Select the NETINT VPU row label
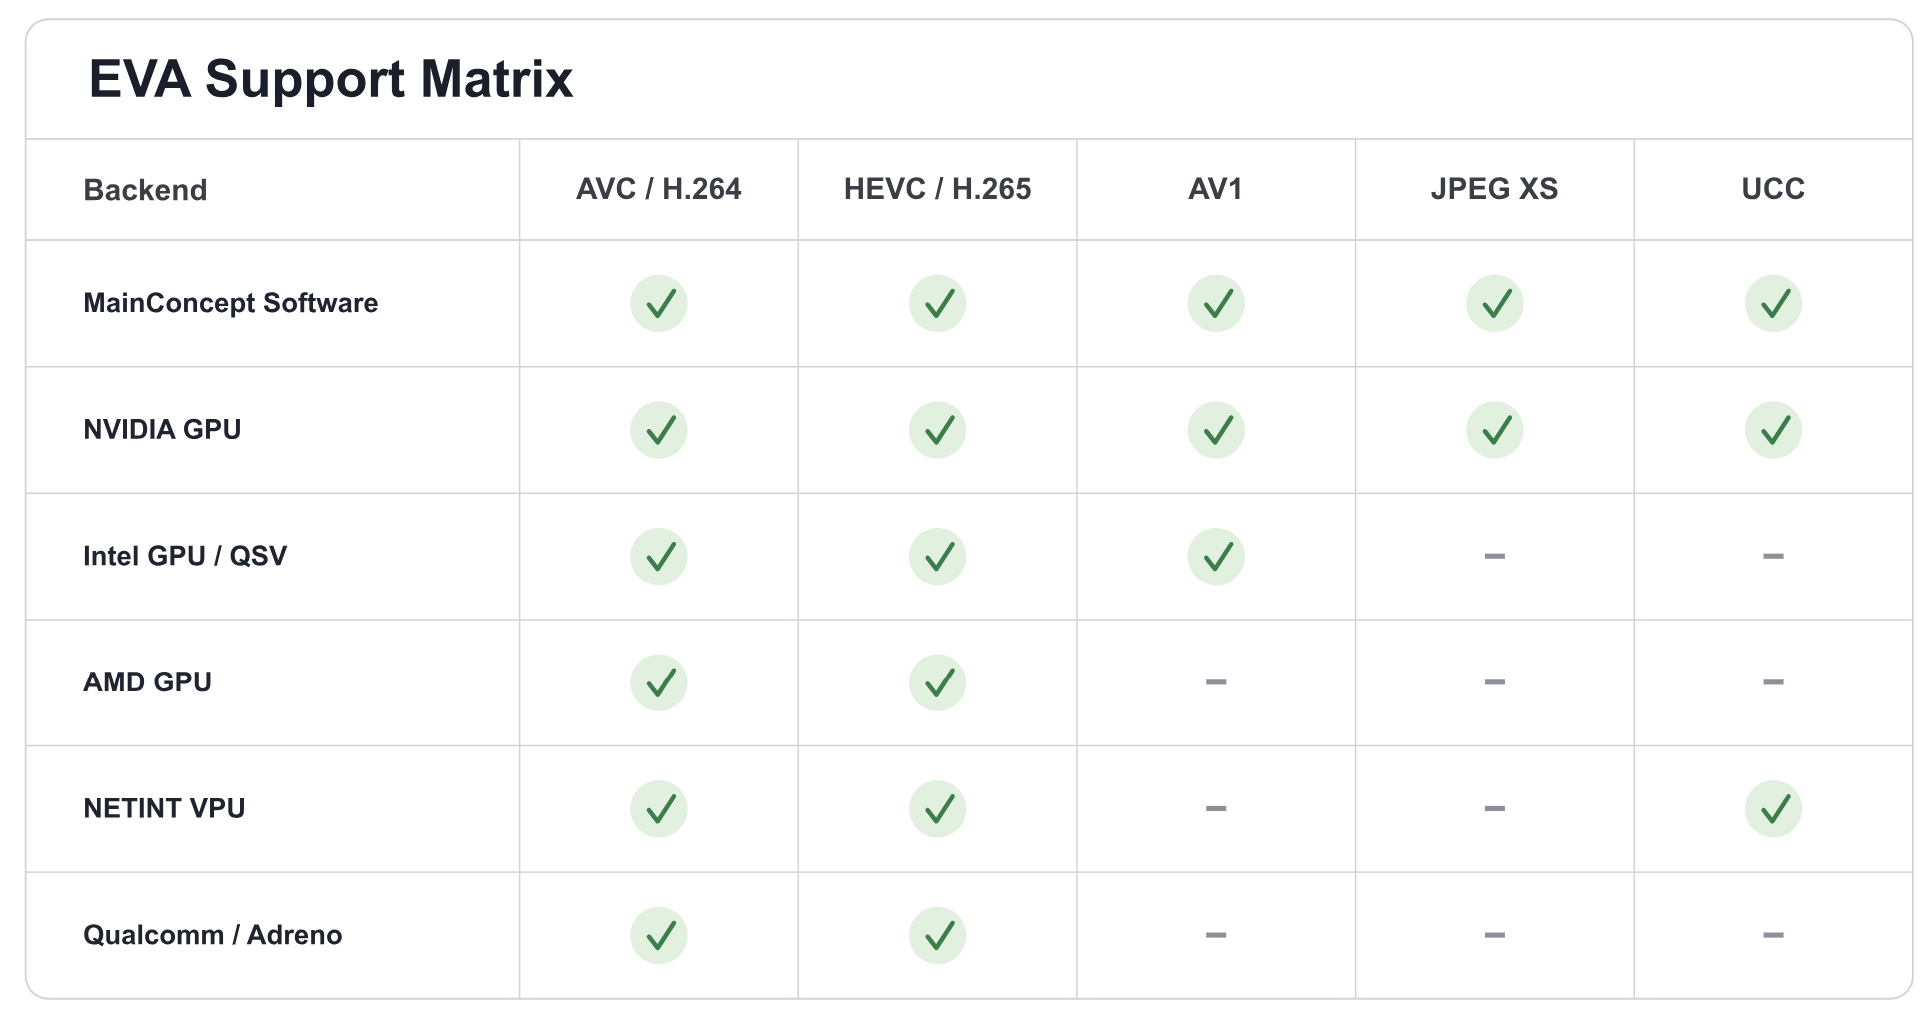Image resolution: width=1926 pixels, height=1020 pixels. tap(164, 808)
